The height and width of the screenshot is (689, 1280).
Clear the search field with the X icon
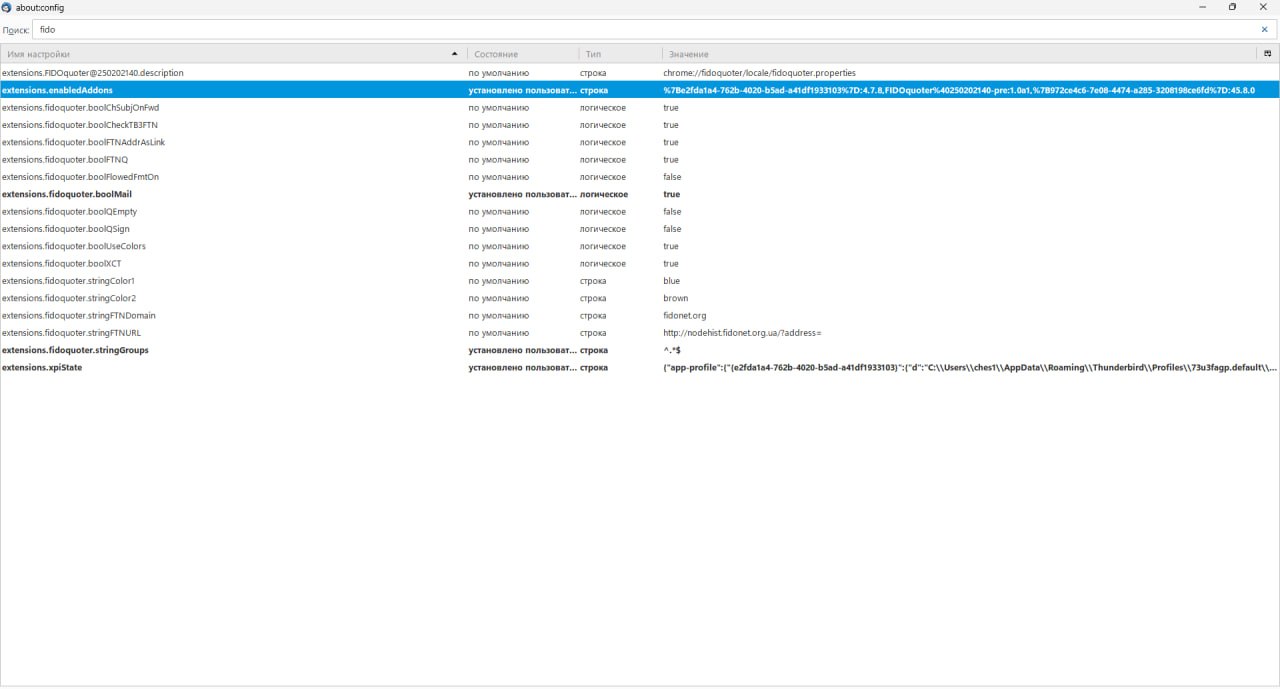tap(1264, 30)
